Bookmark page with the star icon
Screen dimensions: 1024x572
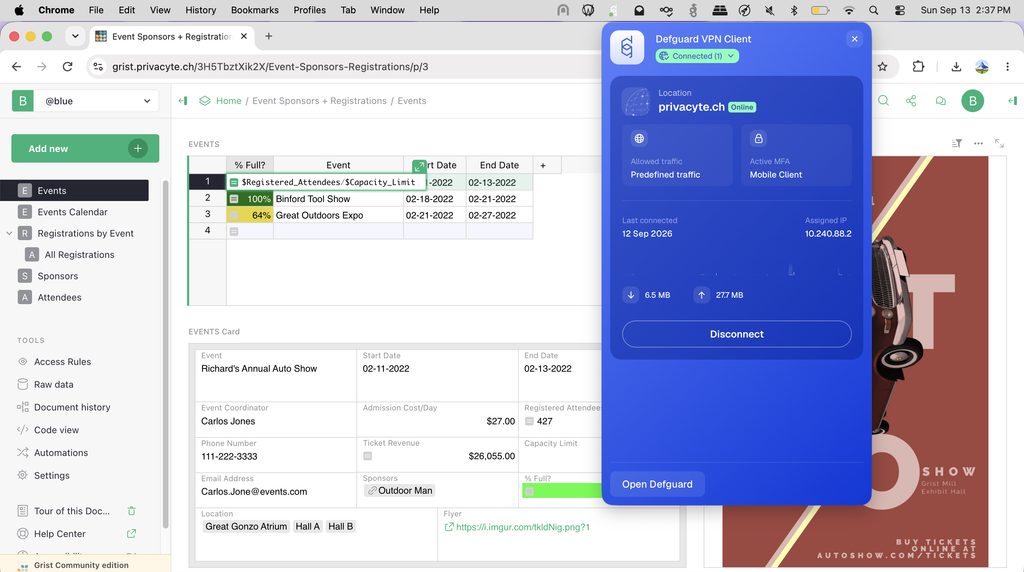pyautogui.click(x=882, y=67)
